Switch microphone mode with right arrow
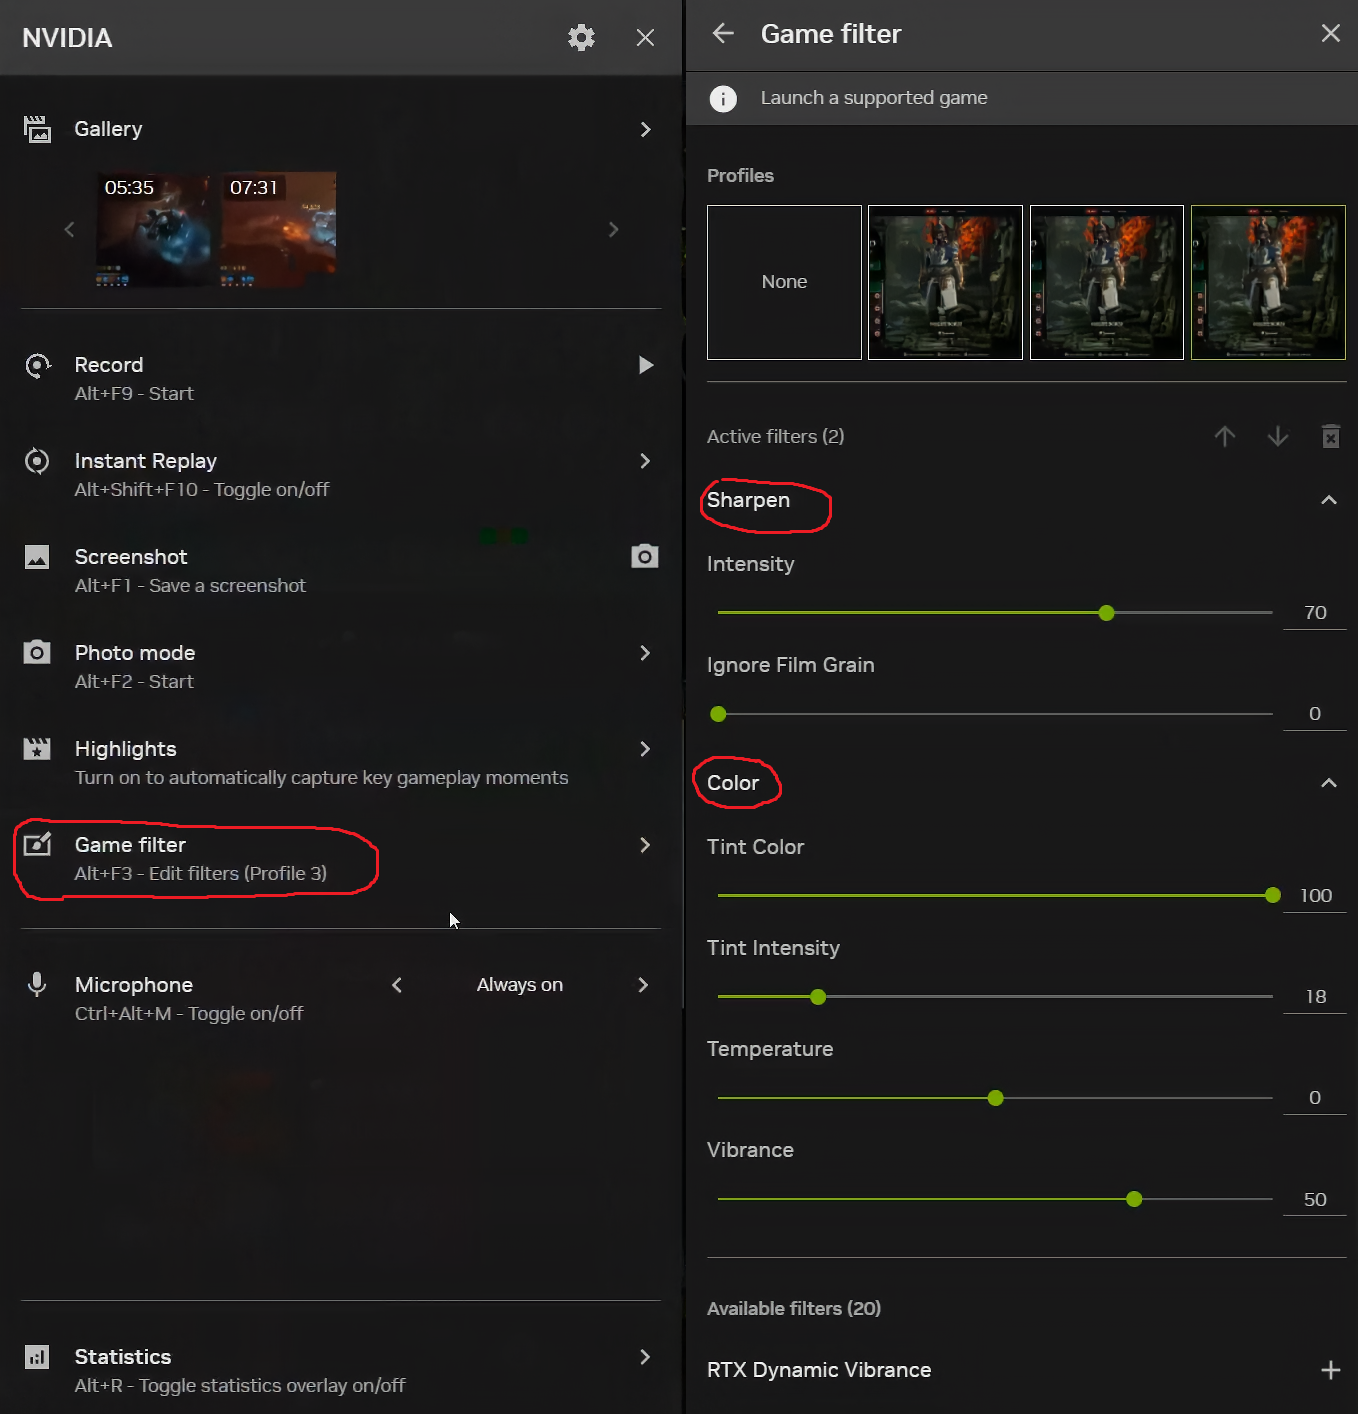Viewport: 1358px width, 1414px height. coord(643,985)
